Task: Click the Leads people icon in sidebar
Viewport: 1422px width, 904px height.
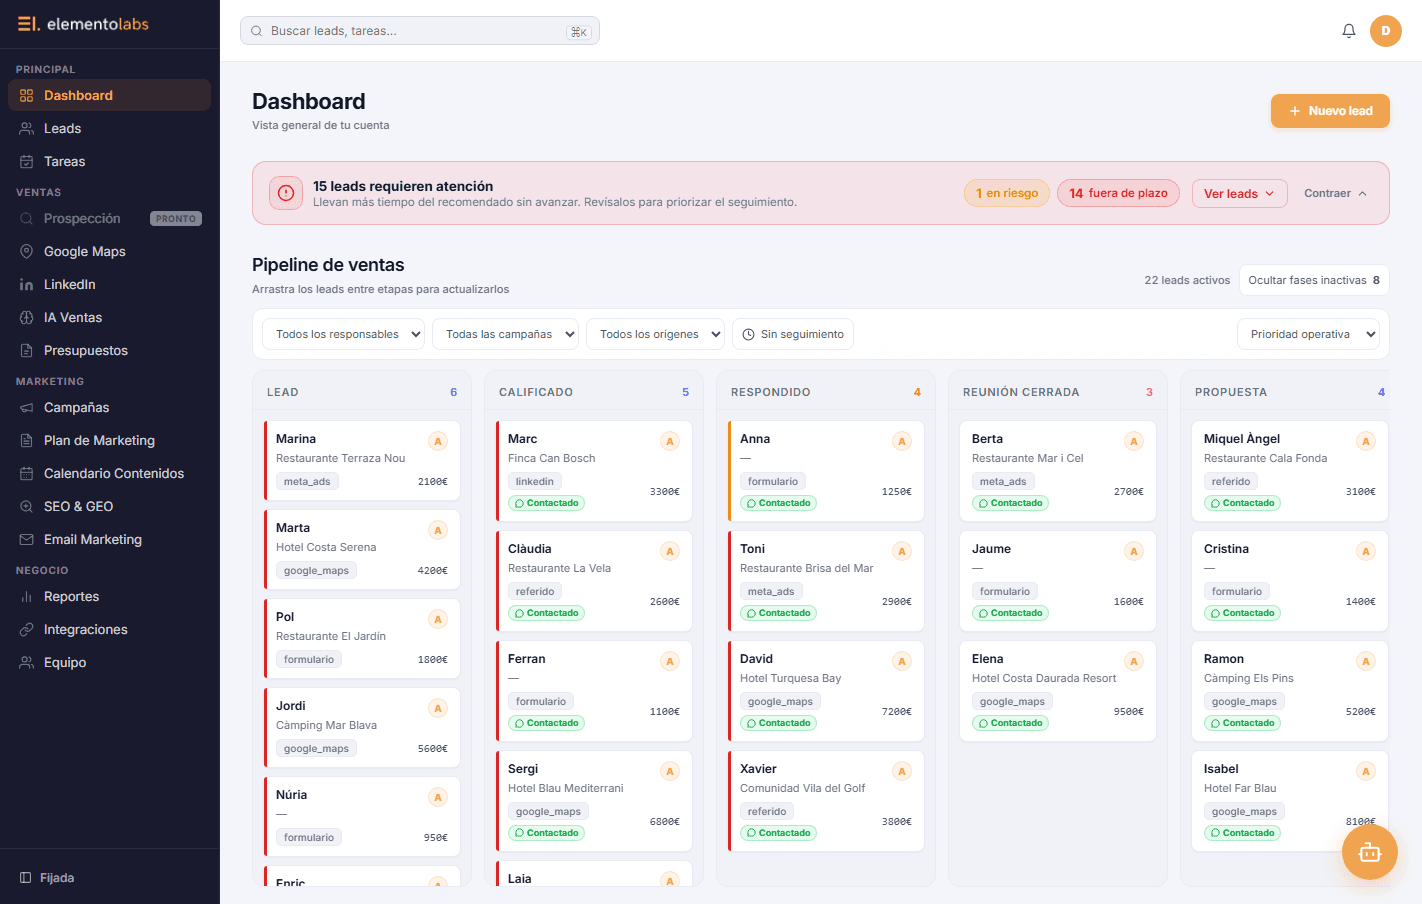Action: [x=27, y=129]
